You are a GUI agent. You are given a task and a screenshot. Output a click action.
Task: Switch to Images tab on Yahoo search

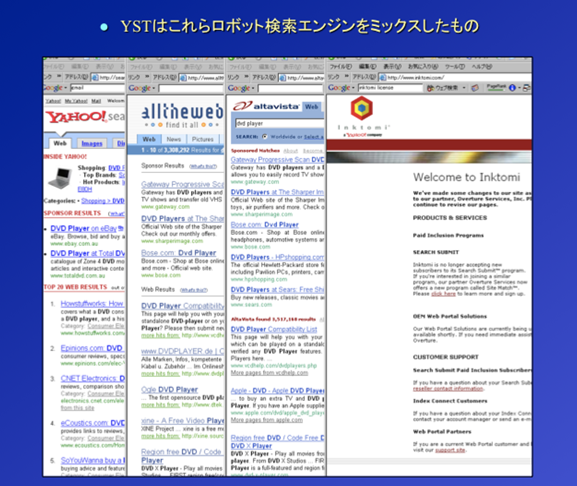pos(92,143)
